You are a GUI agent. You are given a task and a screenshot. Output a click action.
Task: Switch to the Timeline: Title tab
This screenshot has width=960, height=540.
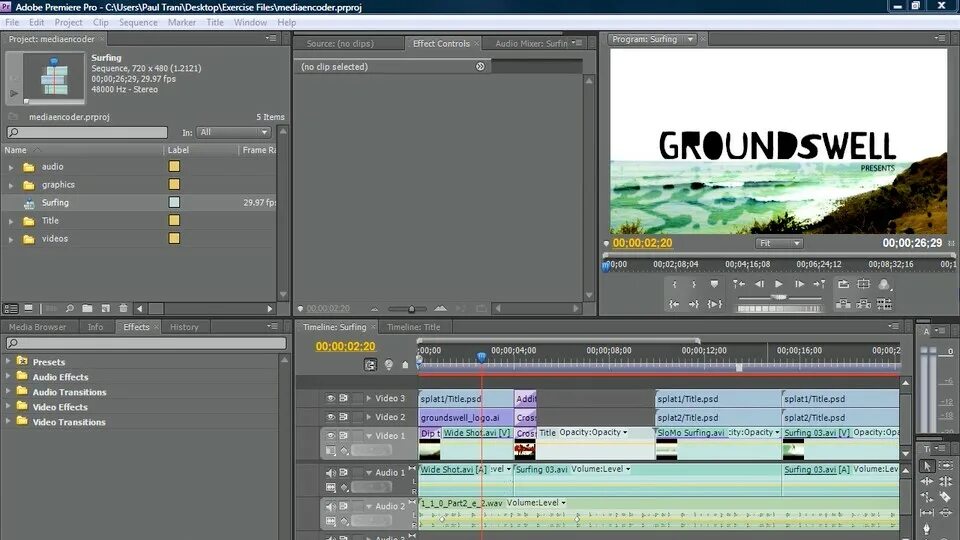tap(413, 327)
